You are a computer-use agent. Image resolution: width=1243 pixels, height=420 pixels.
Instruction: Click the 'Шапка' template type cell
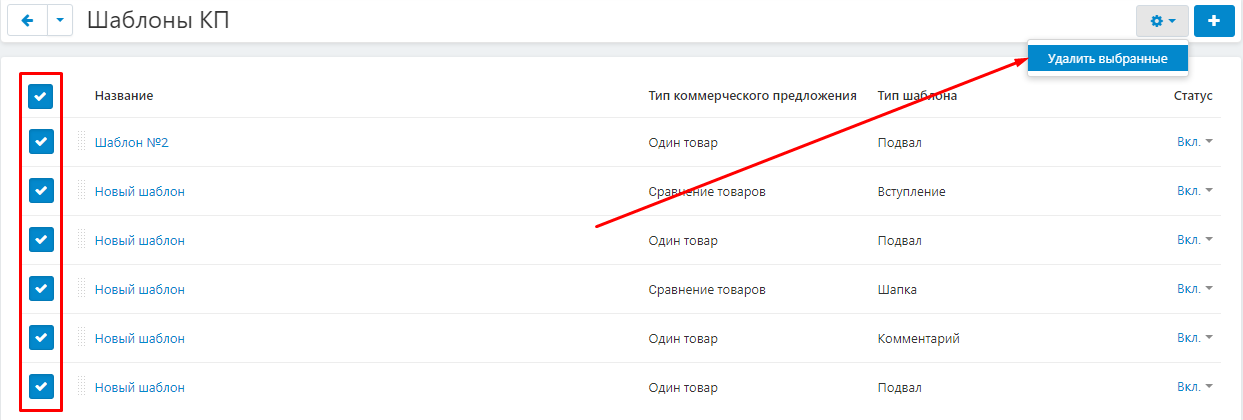point(897,289)
